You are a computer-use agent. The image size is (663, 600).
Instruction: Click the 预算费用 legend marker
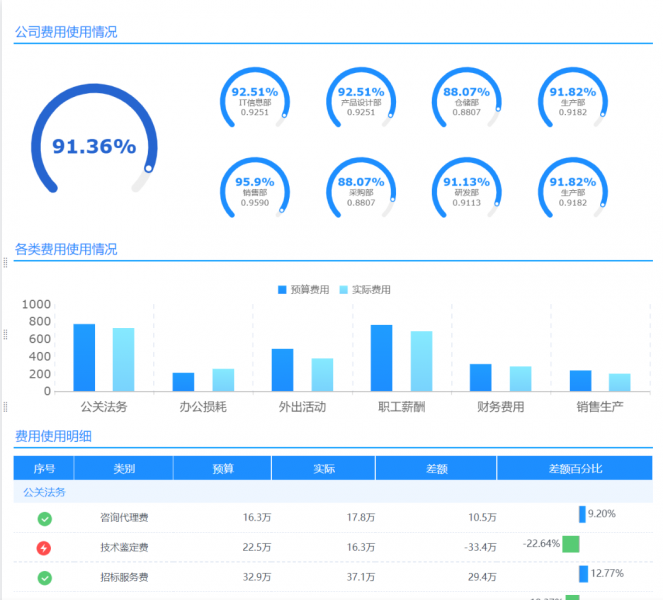(282, 290)
